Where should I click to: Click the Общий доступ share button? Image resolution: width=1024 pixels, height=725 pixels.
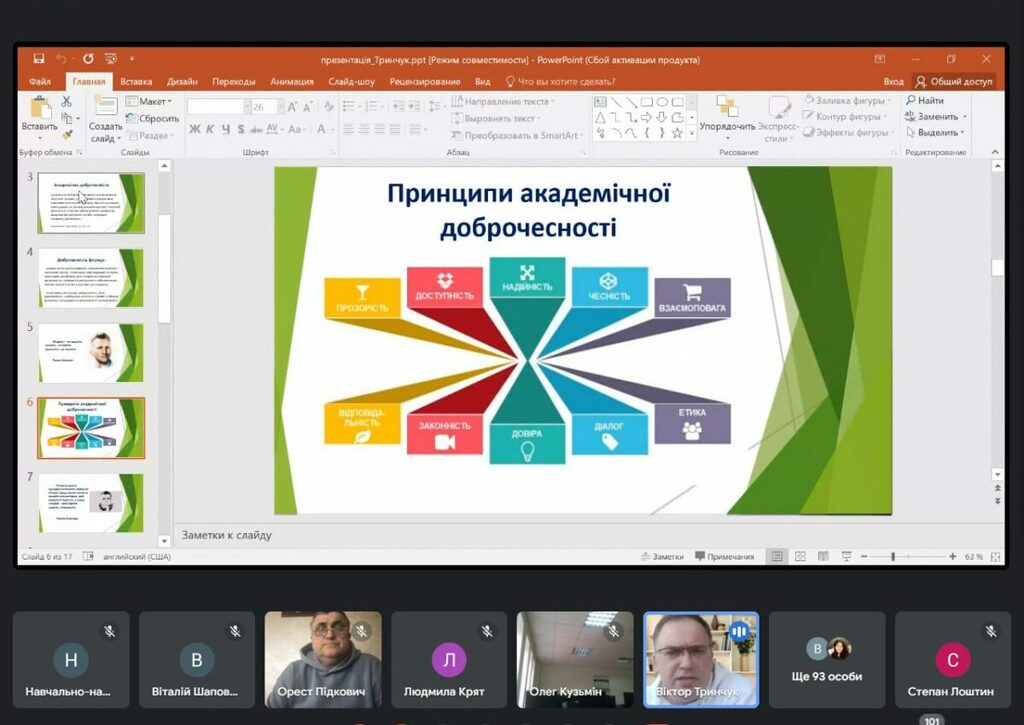tap(954, 81)
